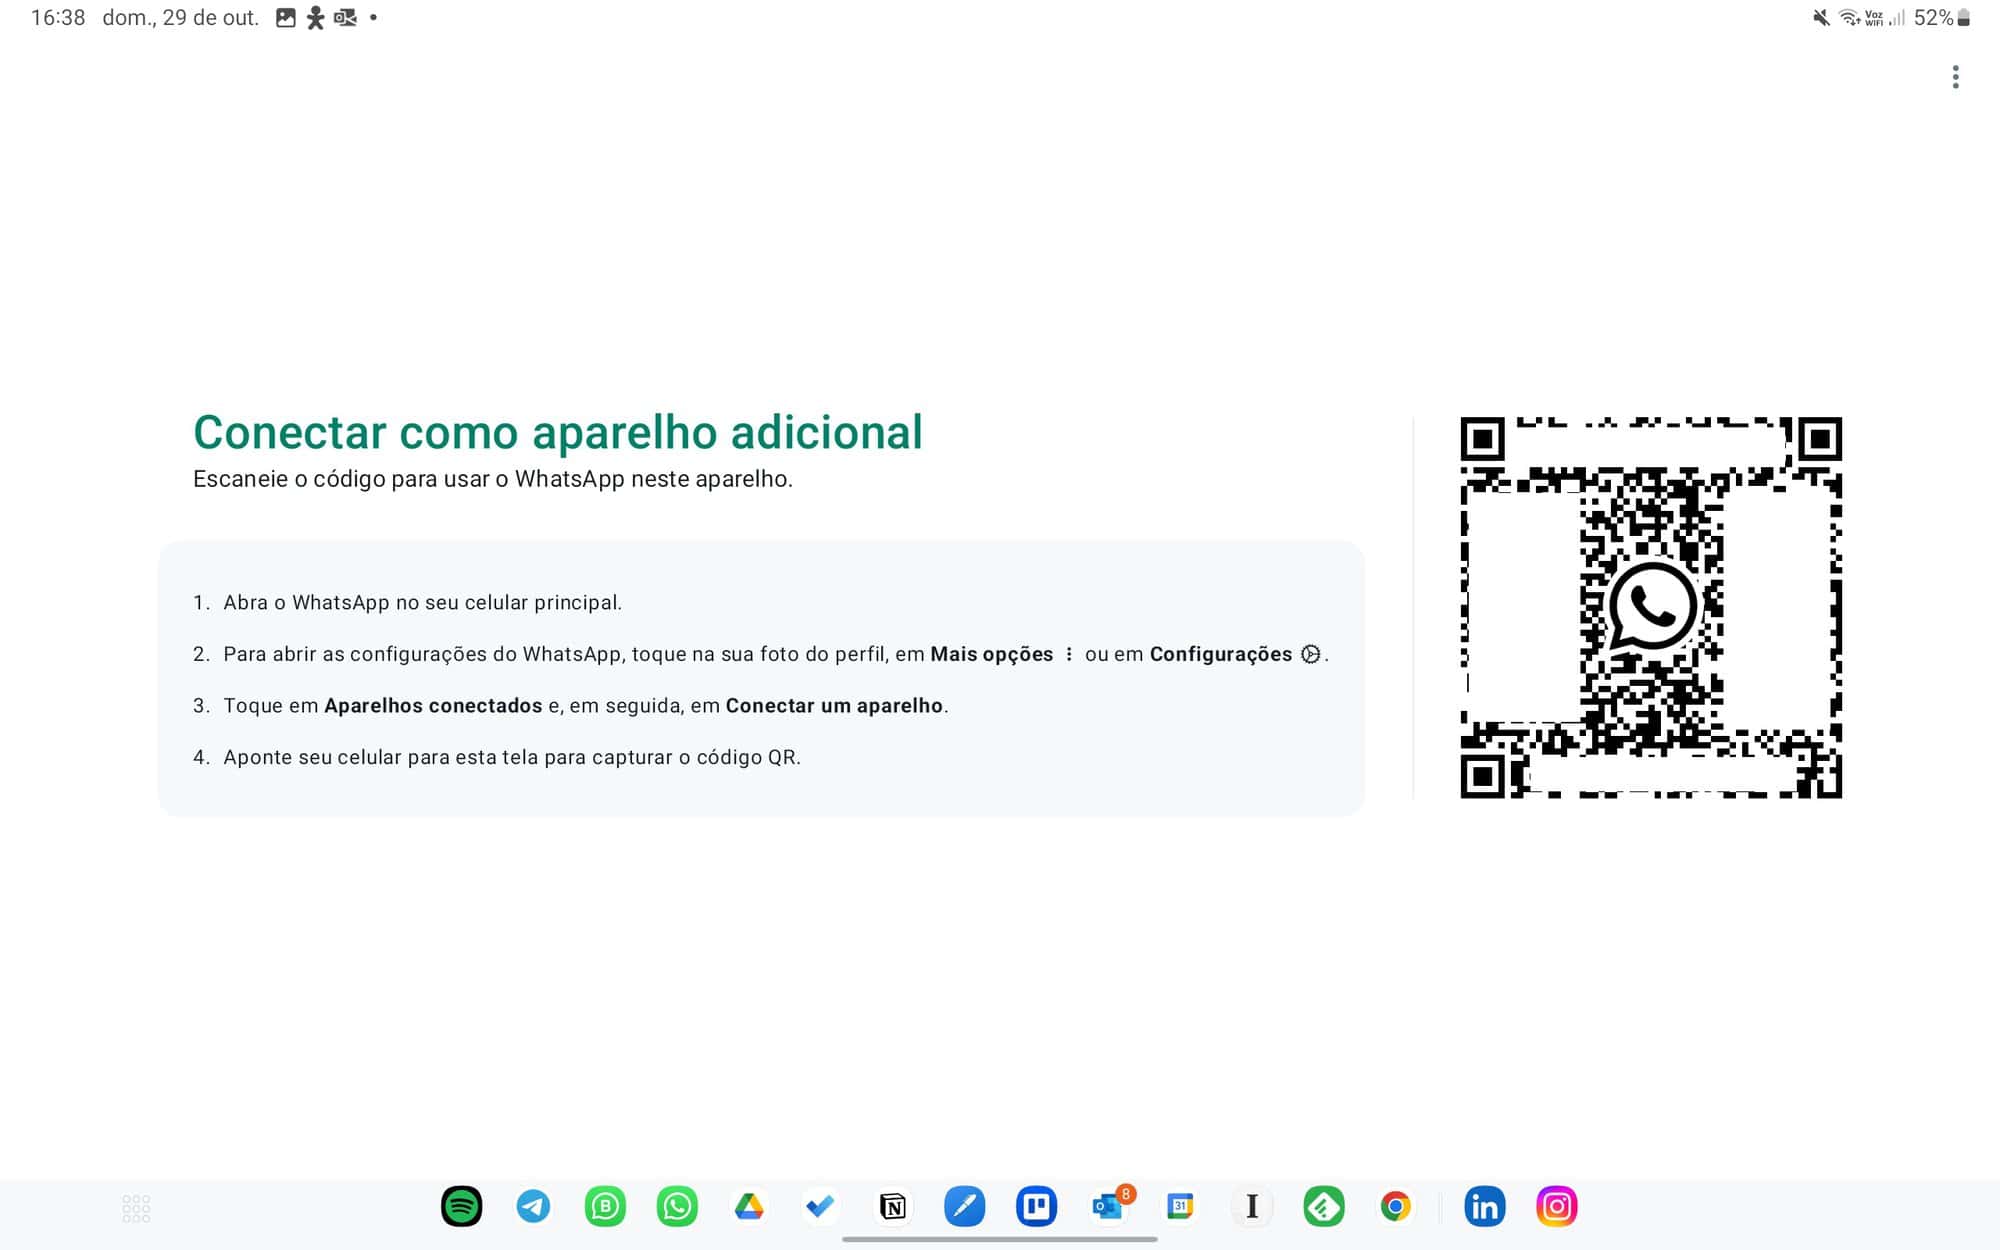Viewport: 2000px width, 1250px height.
Task: Open Telegram from the taskbar
Action: coord(533,1207)
